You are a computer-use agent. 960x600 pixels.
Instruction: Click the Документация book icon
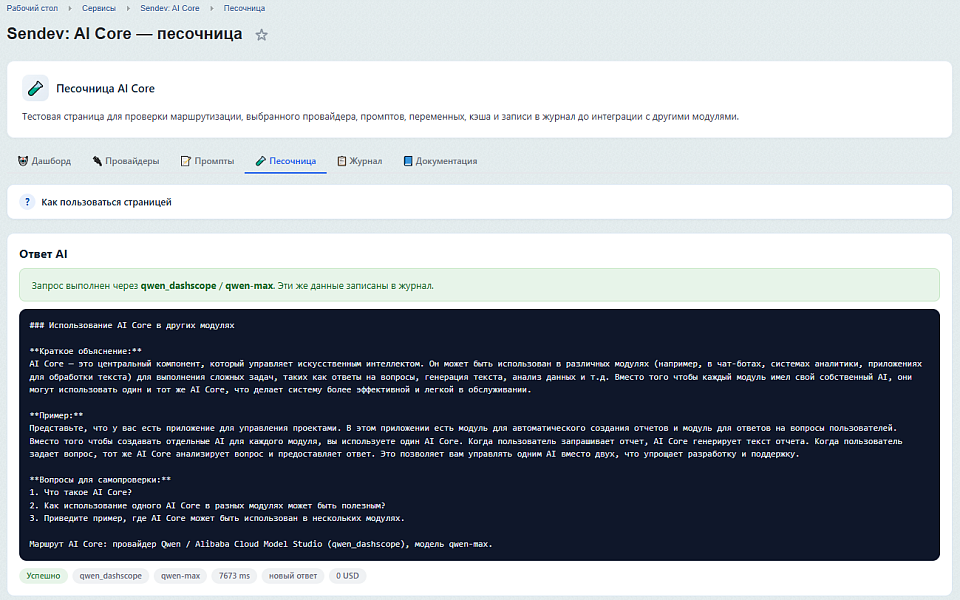click(408, 161)
